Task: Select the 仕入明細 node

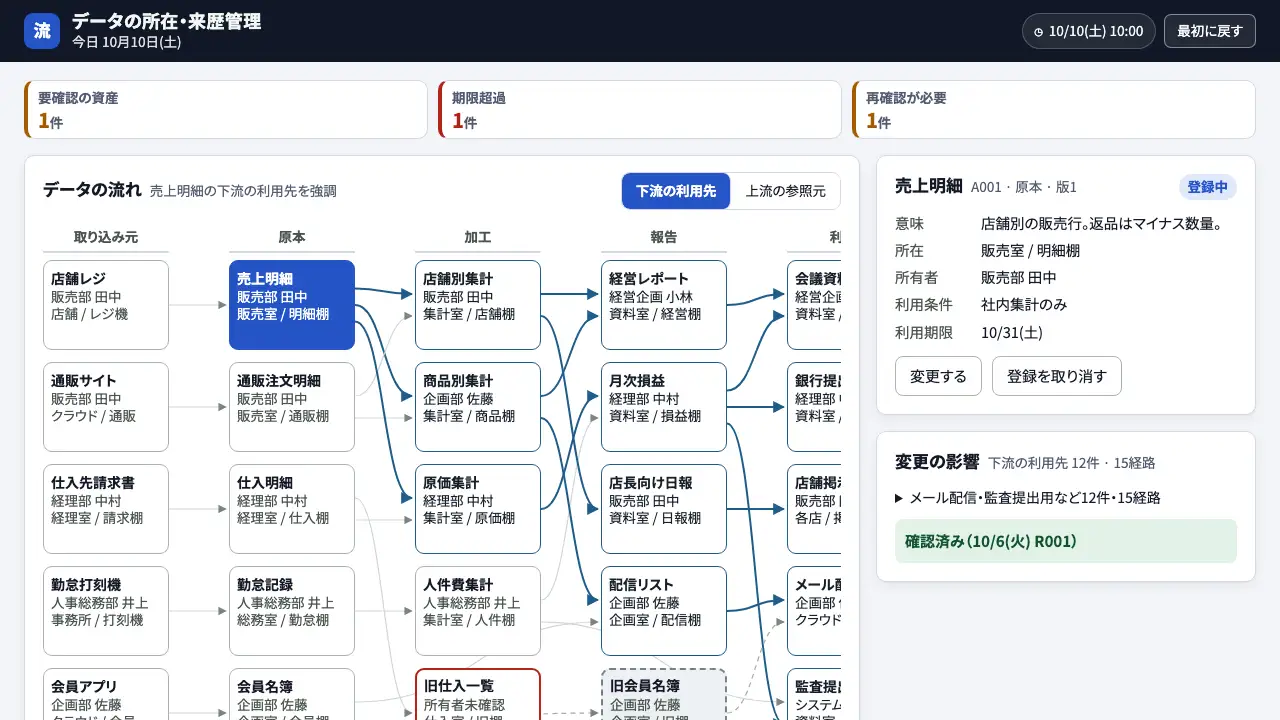Action: tap(292, 509)
